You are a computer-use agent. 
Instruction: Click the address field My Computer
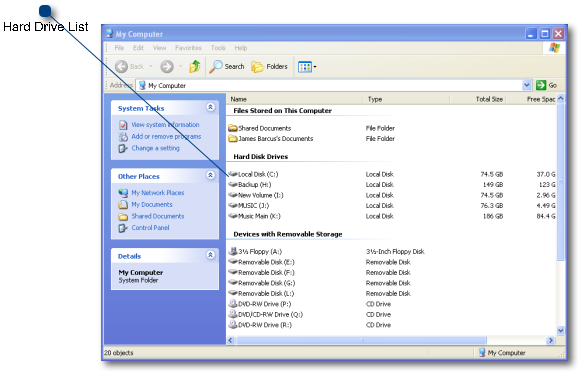pyautogui.click(x=329, y=85)
